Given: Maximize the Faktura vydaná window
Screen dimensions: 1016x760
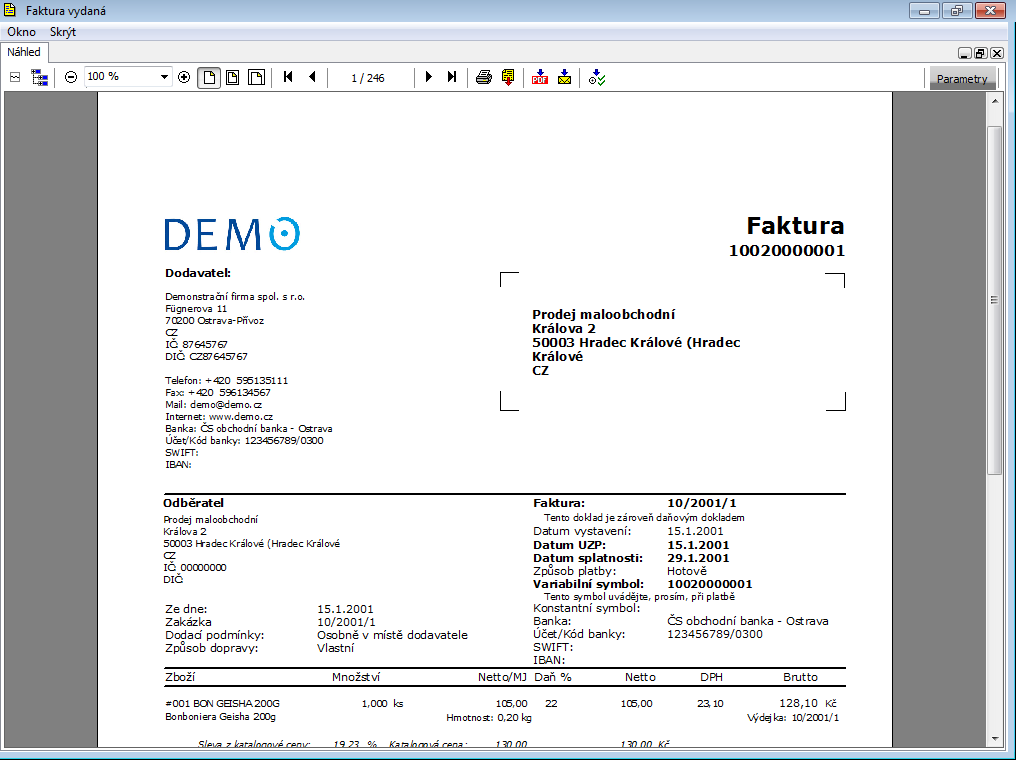Looking at the screenshot, I should tap(956, 11).
